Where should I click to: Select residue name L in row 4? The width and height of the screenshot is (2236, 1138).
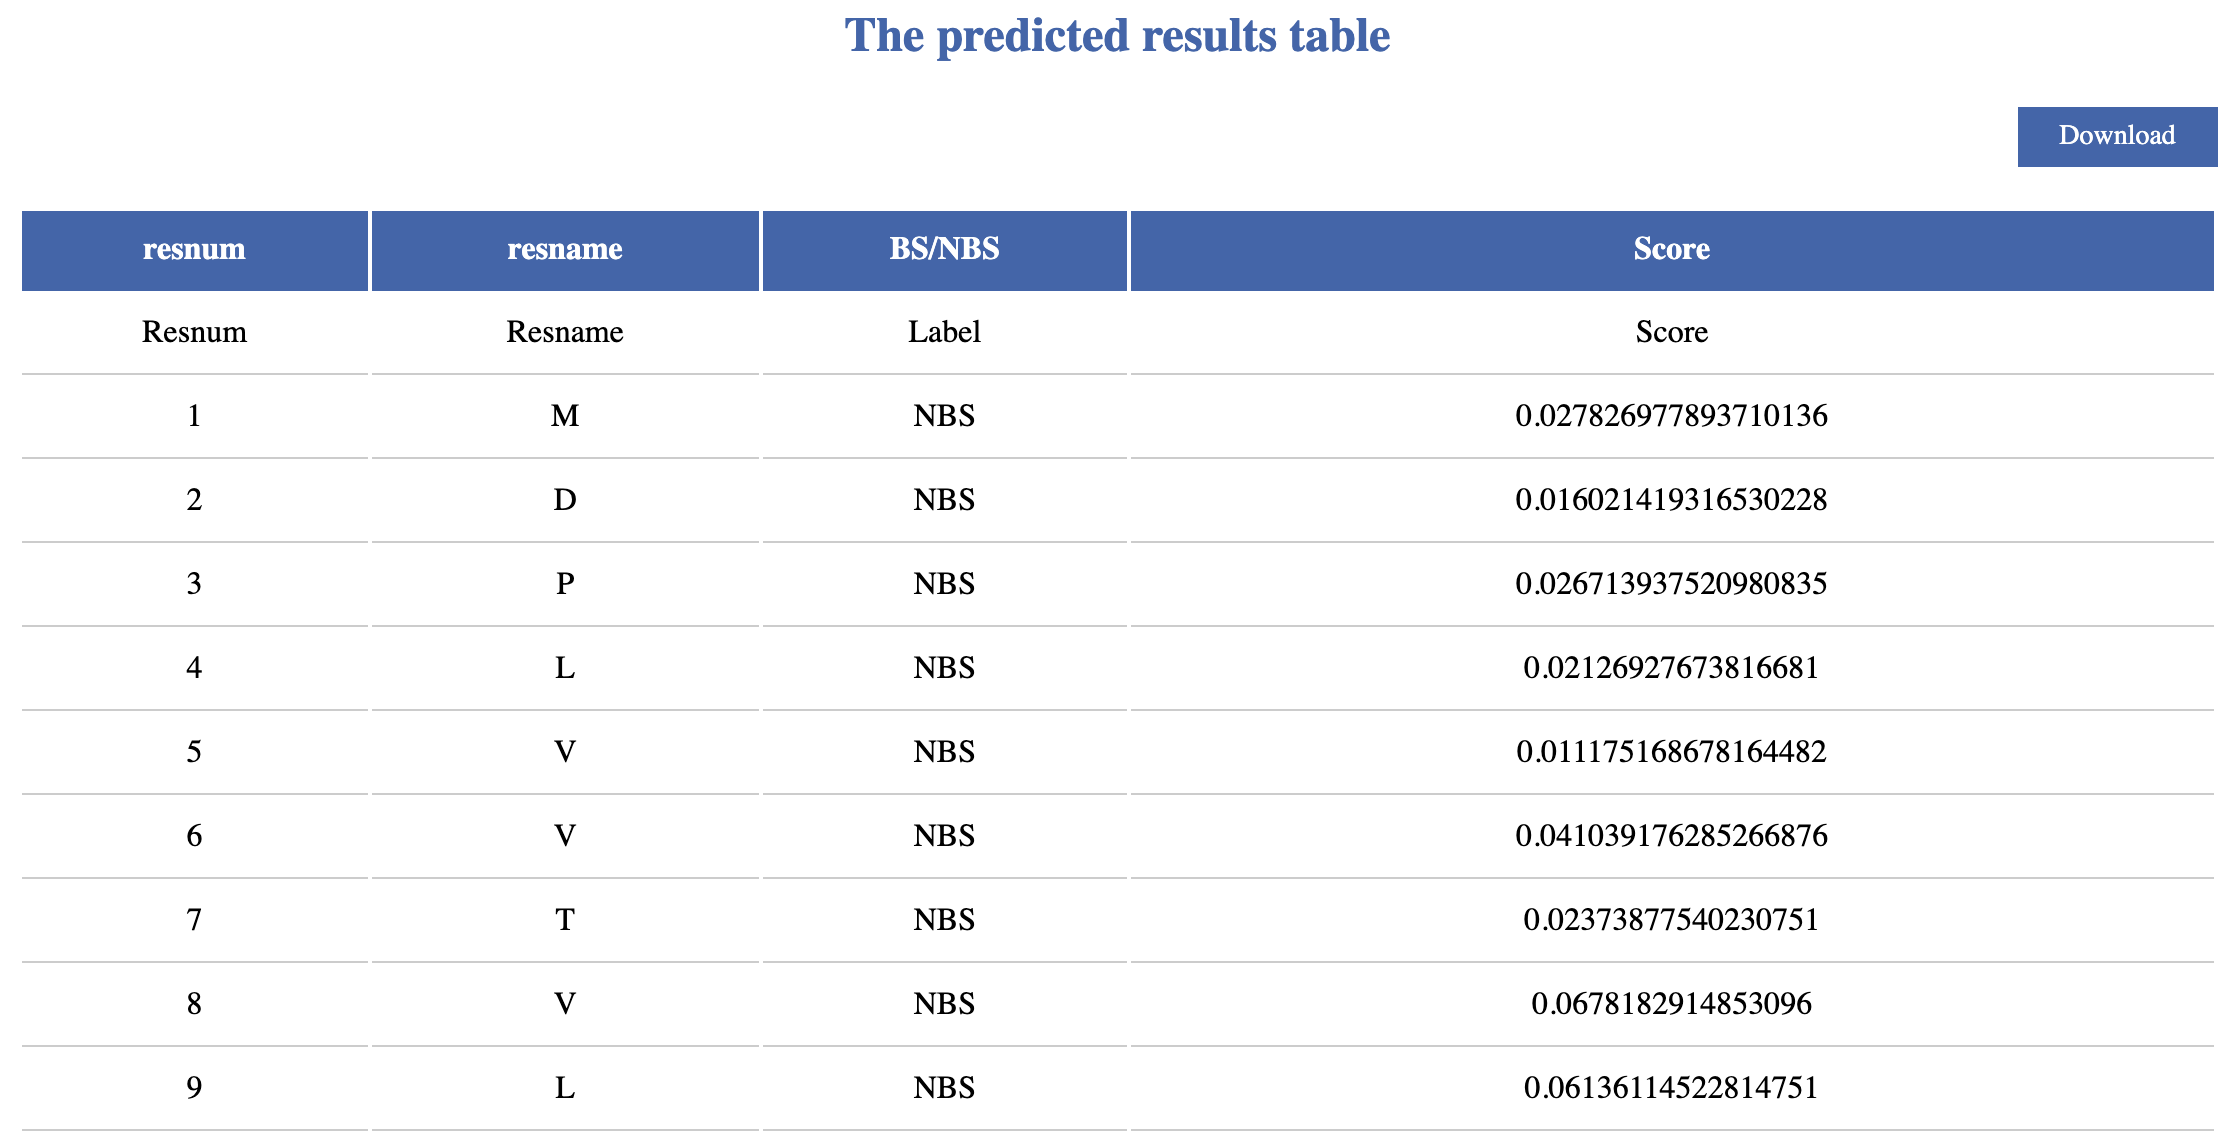(564, 668)
